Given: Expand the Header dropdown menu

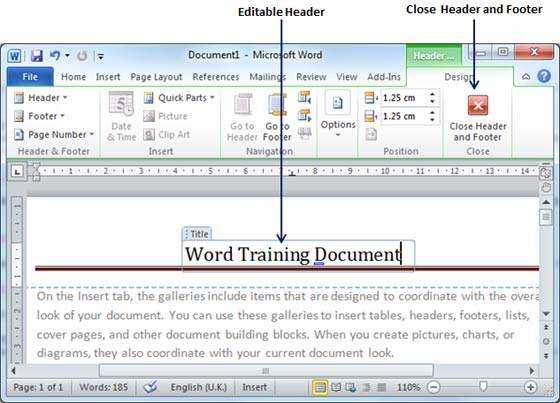Looking at the screenshot, I should (40, 98).
